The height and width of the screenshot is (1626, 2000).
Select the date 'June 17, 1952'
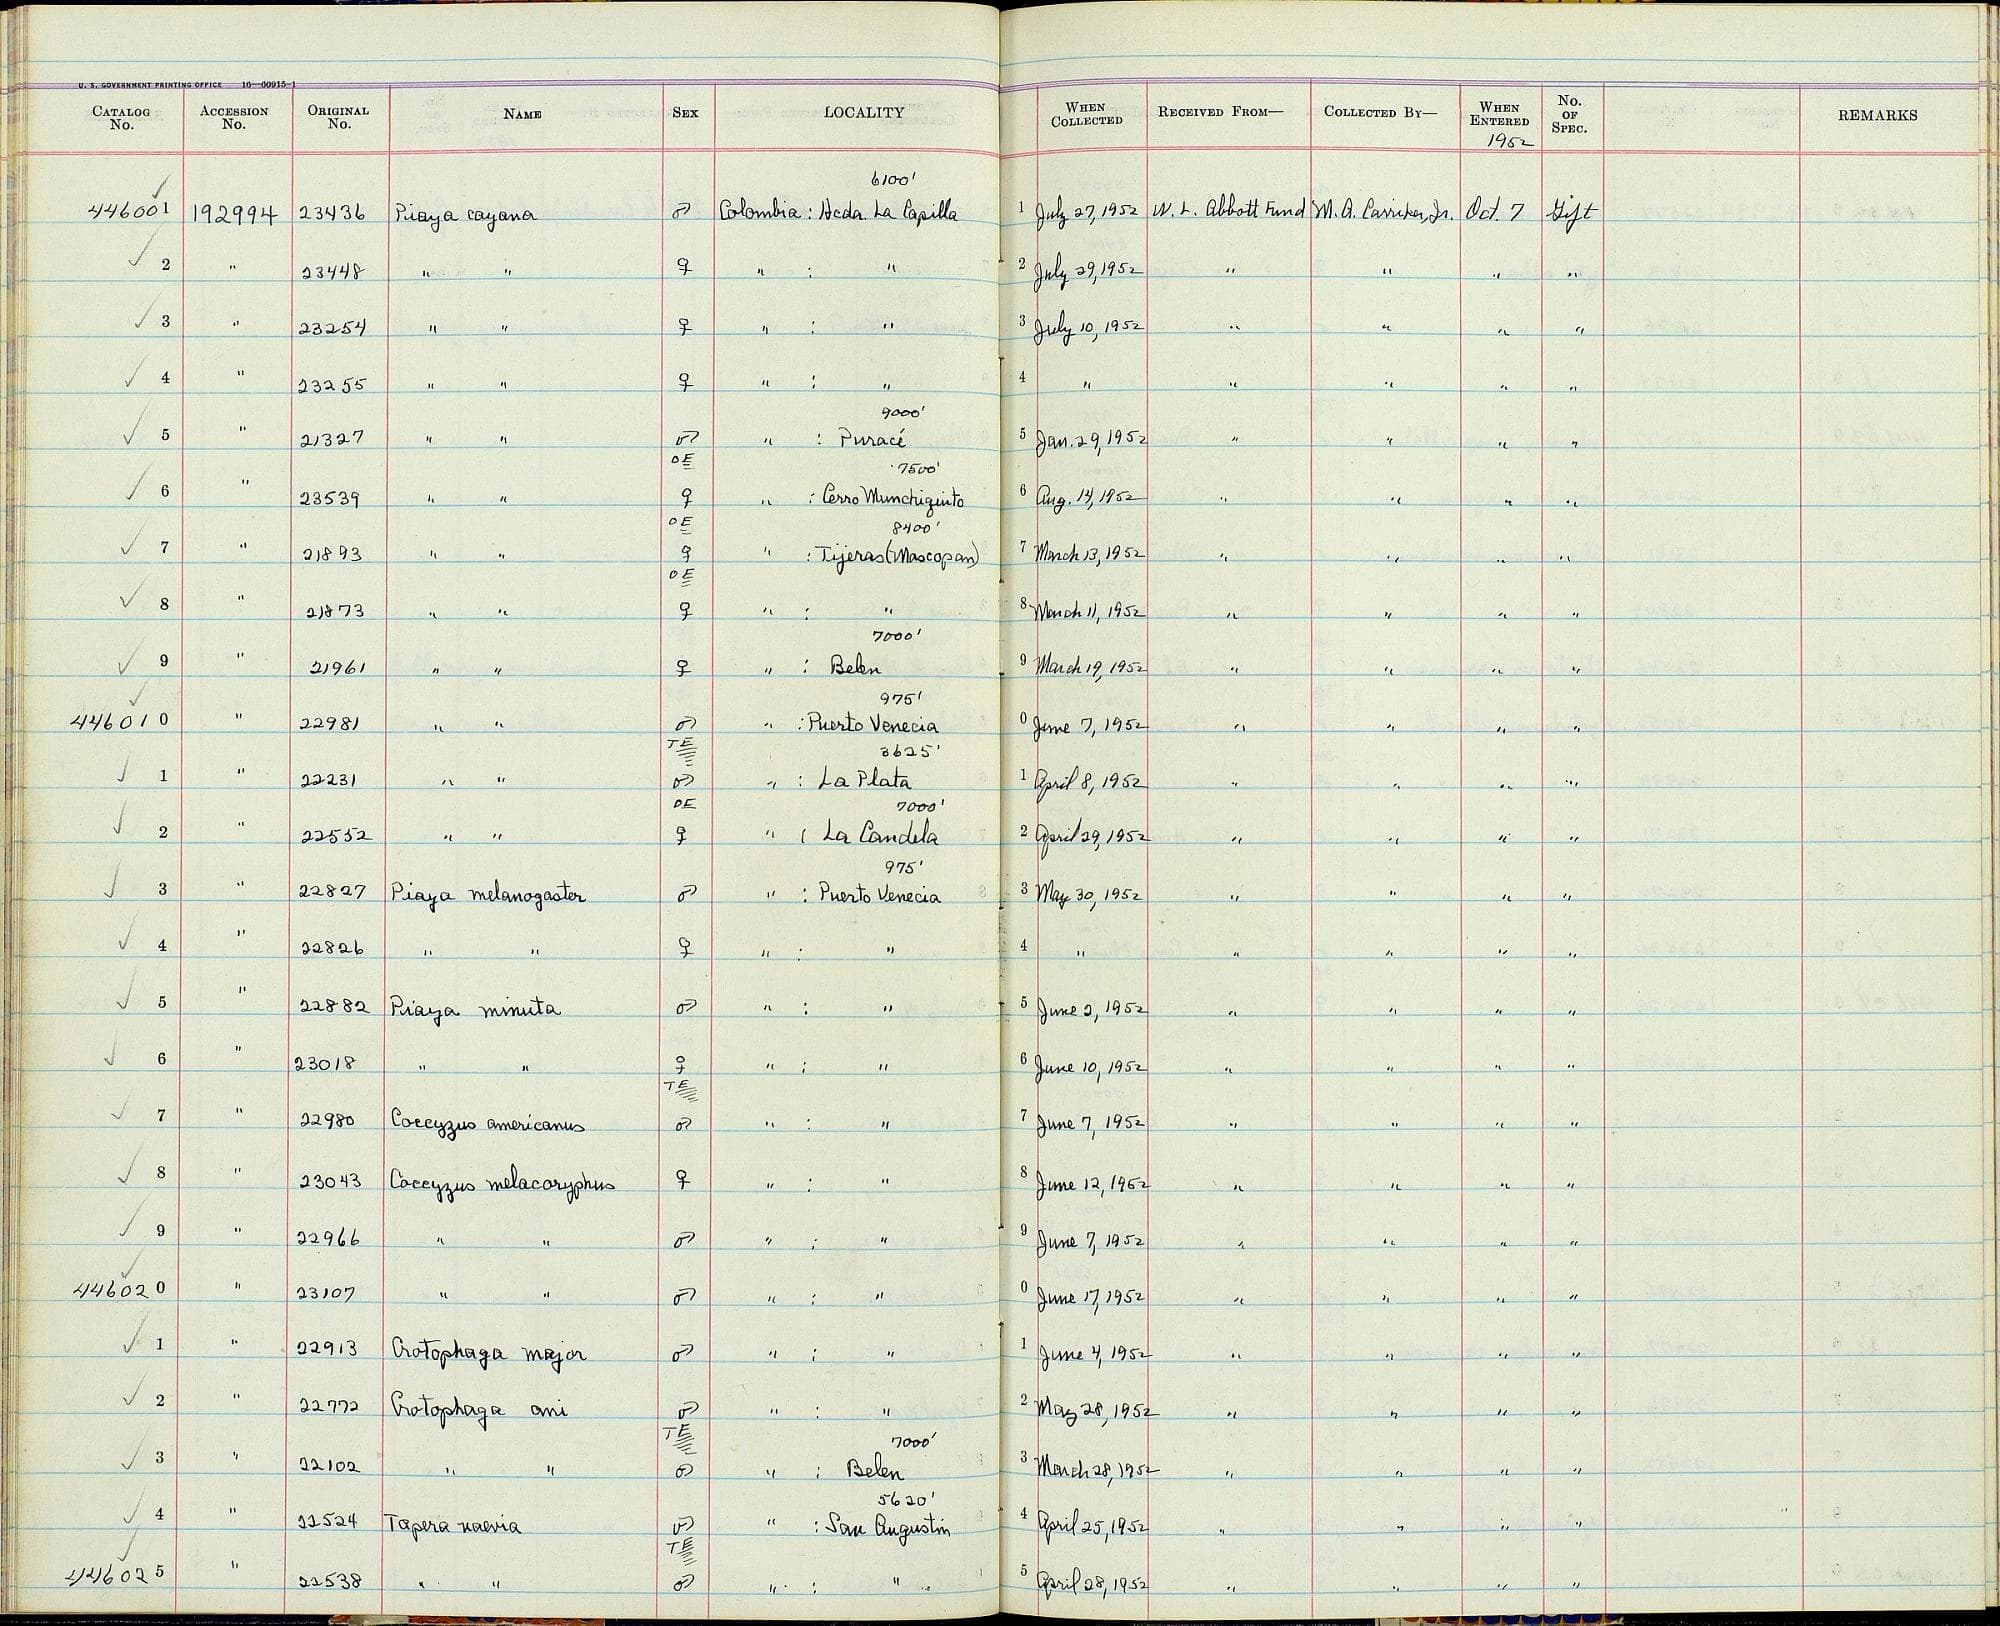1093,1297
